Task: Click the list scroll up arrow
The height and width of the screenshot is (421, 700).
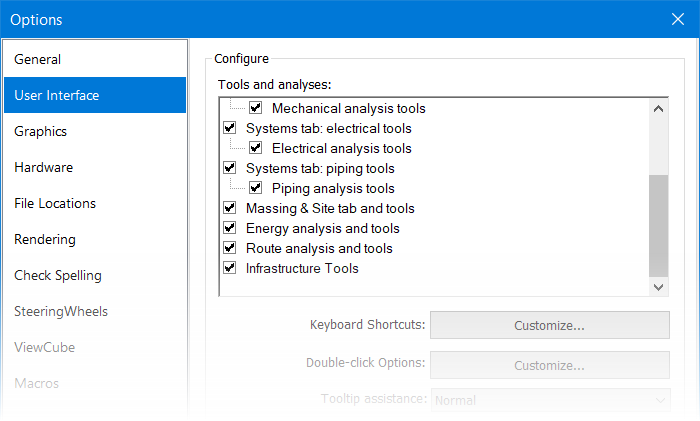Action: [x=658, y=108]
